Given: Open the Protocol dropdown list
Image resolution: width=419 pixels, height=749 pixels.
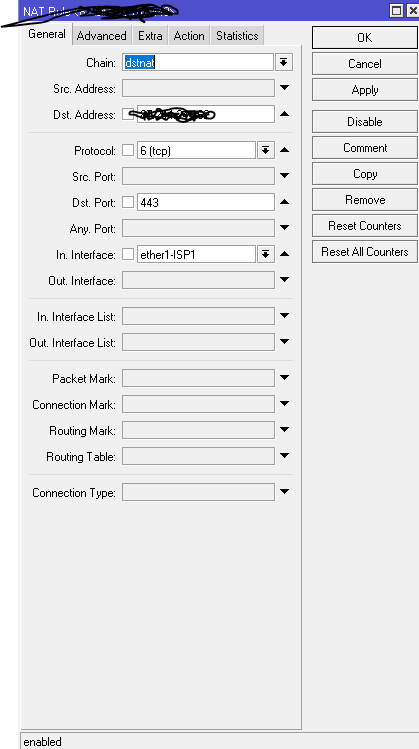Looking at the screenshot, I should [x=266, y=150].
